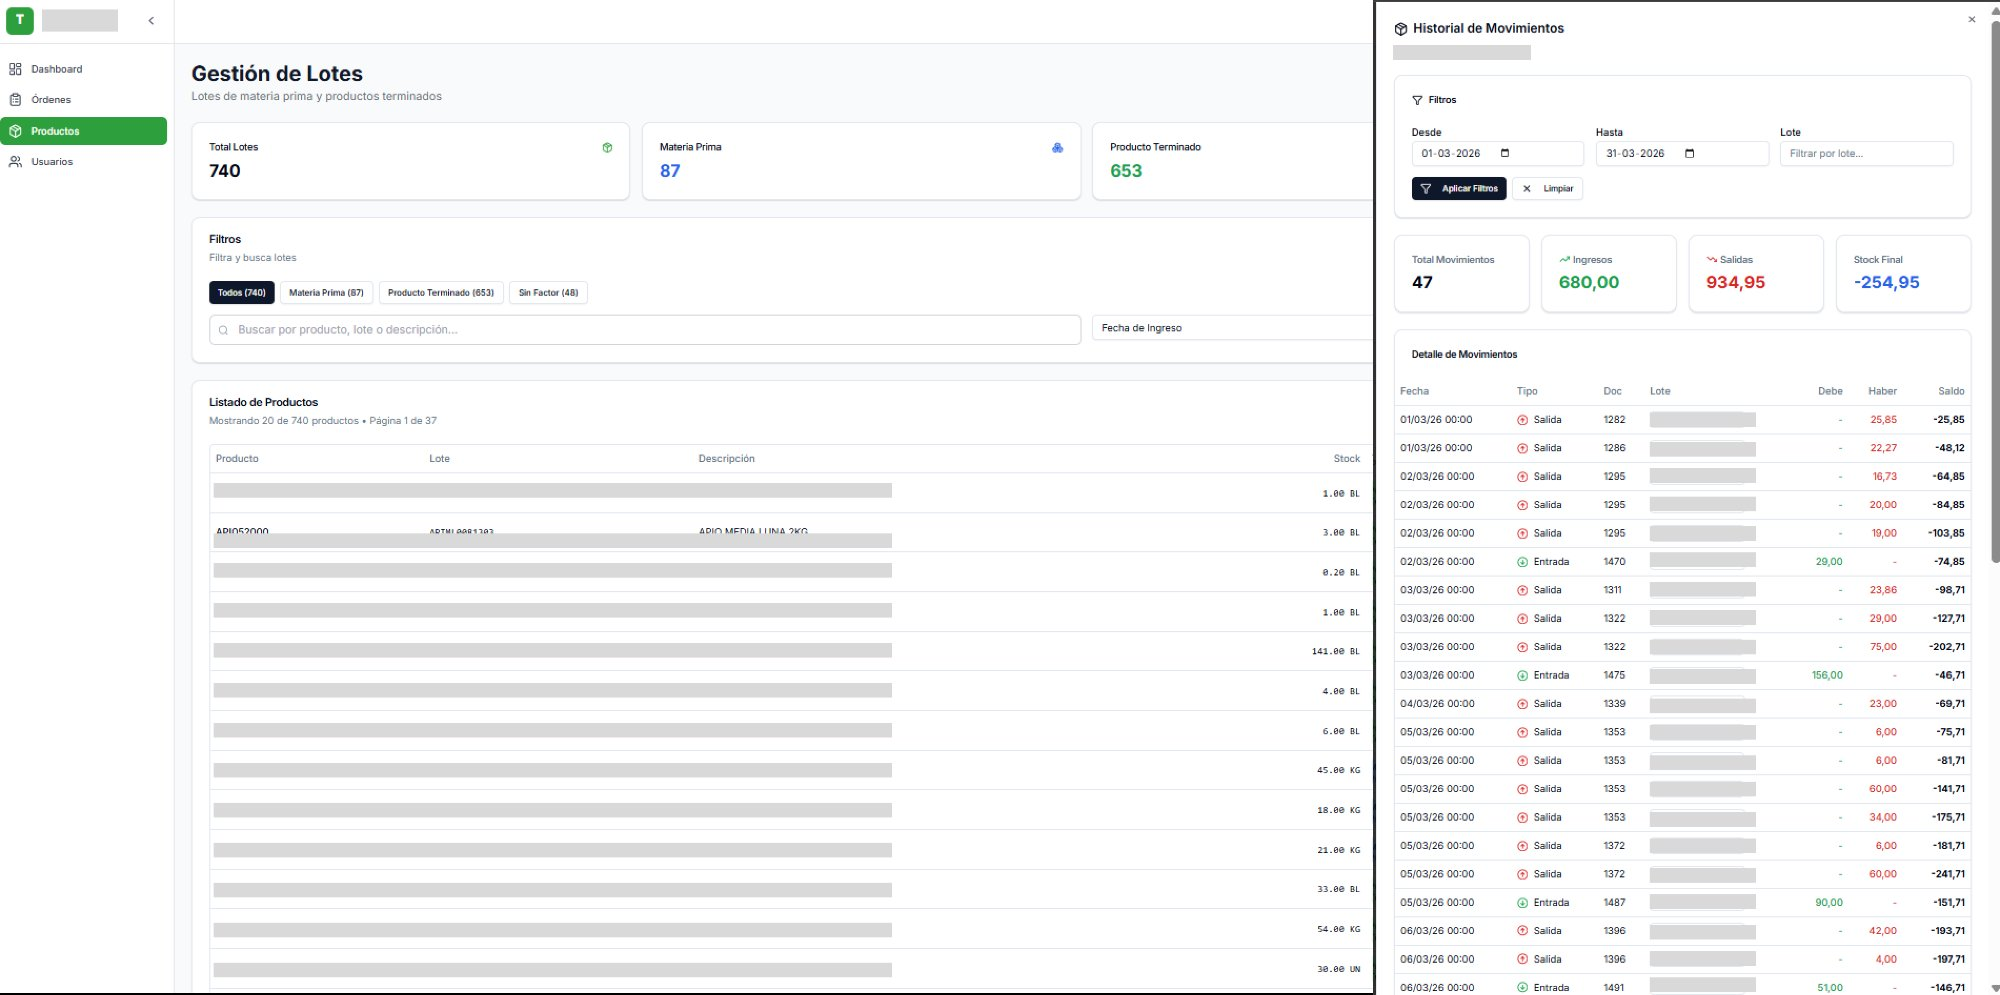The image size is (2000, 995).
Task: Select the Sin Factor (48) filter
Action: [548, 293]
